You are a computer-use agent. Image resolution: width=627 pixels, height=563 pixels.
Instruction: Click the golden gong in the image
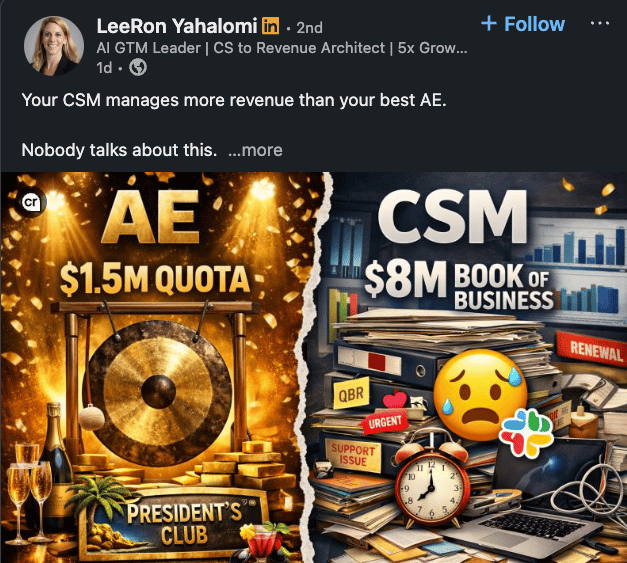(160, 390)
